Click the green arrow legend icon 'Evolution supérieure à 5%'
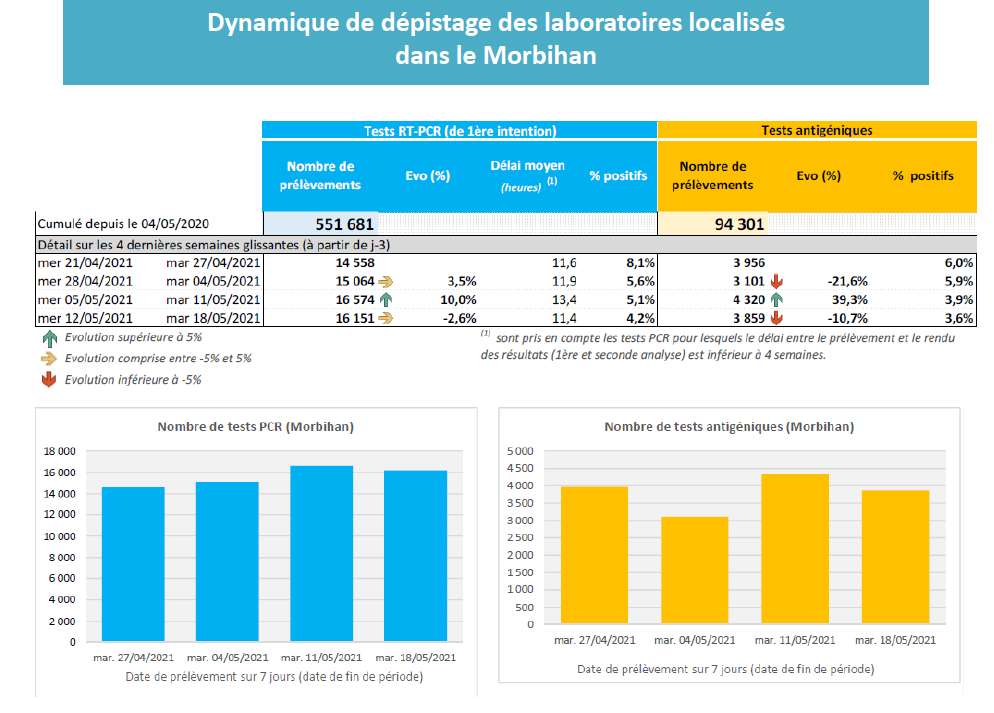 [x=49, y=338]
